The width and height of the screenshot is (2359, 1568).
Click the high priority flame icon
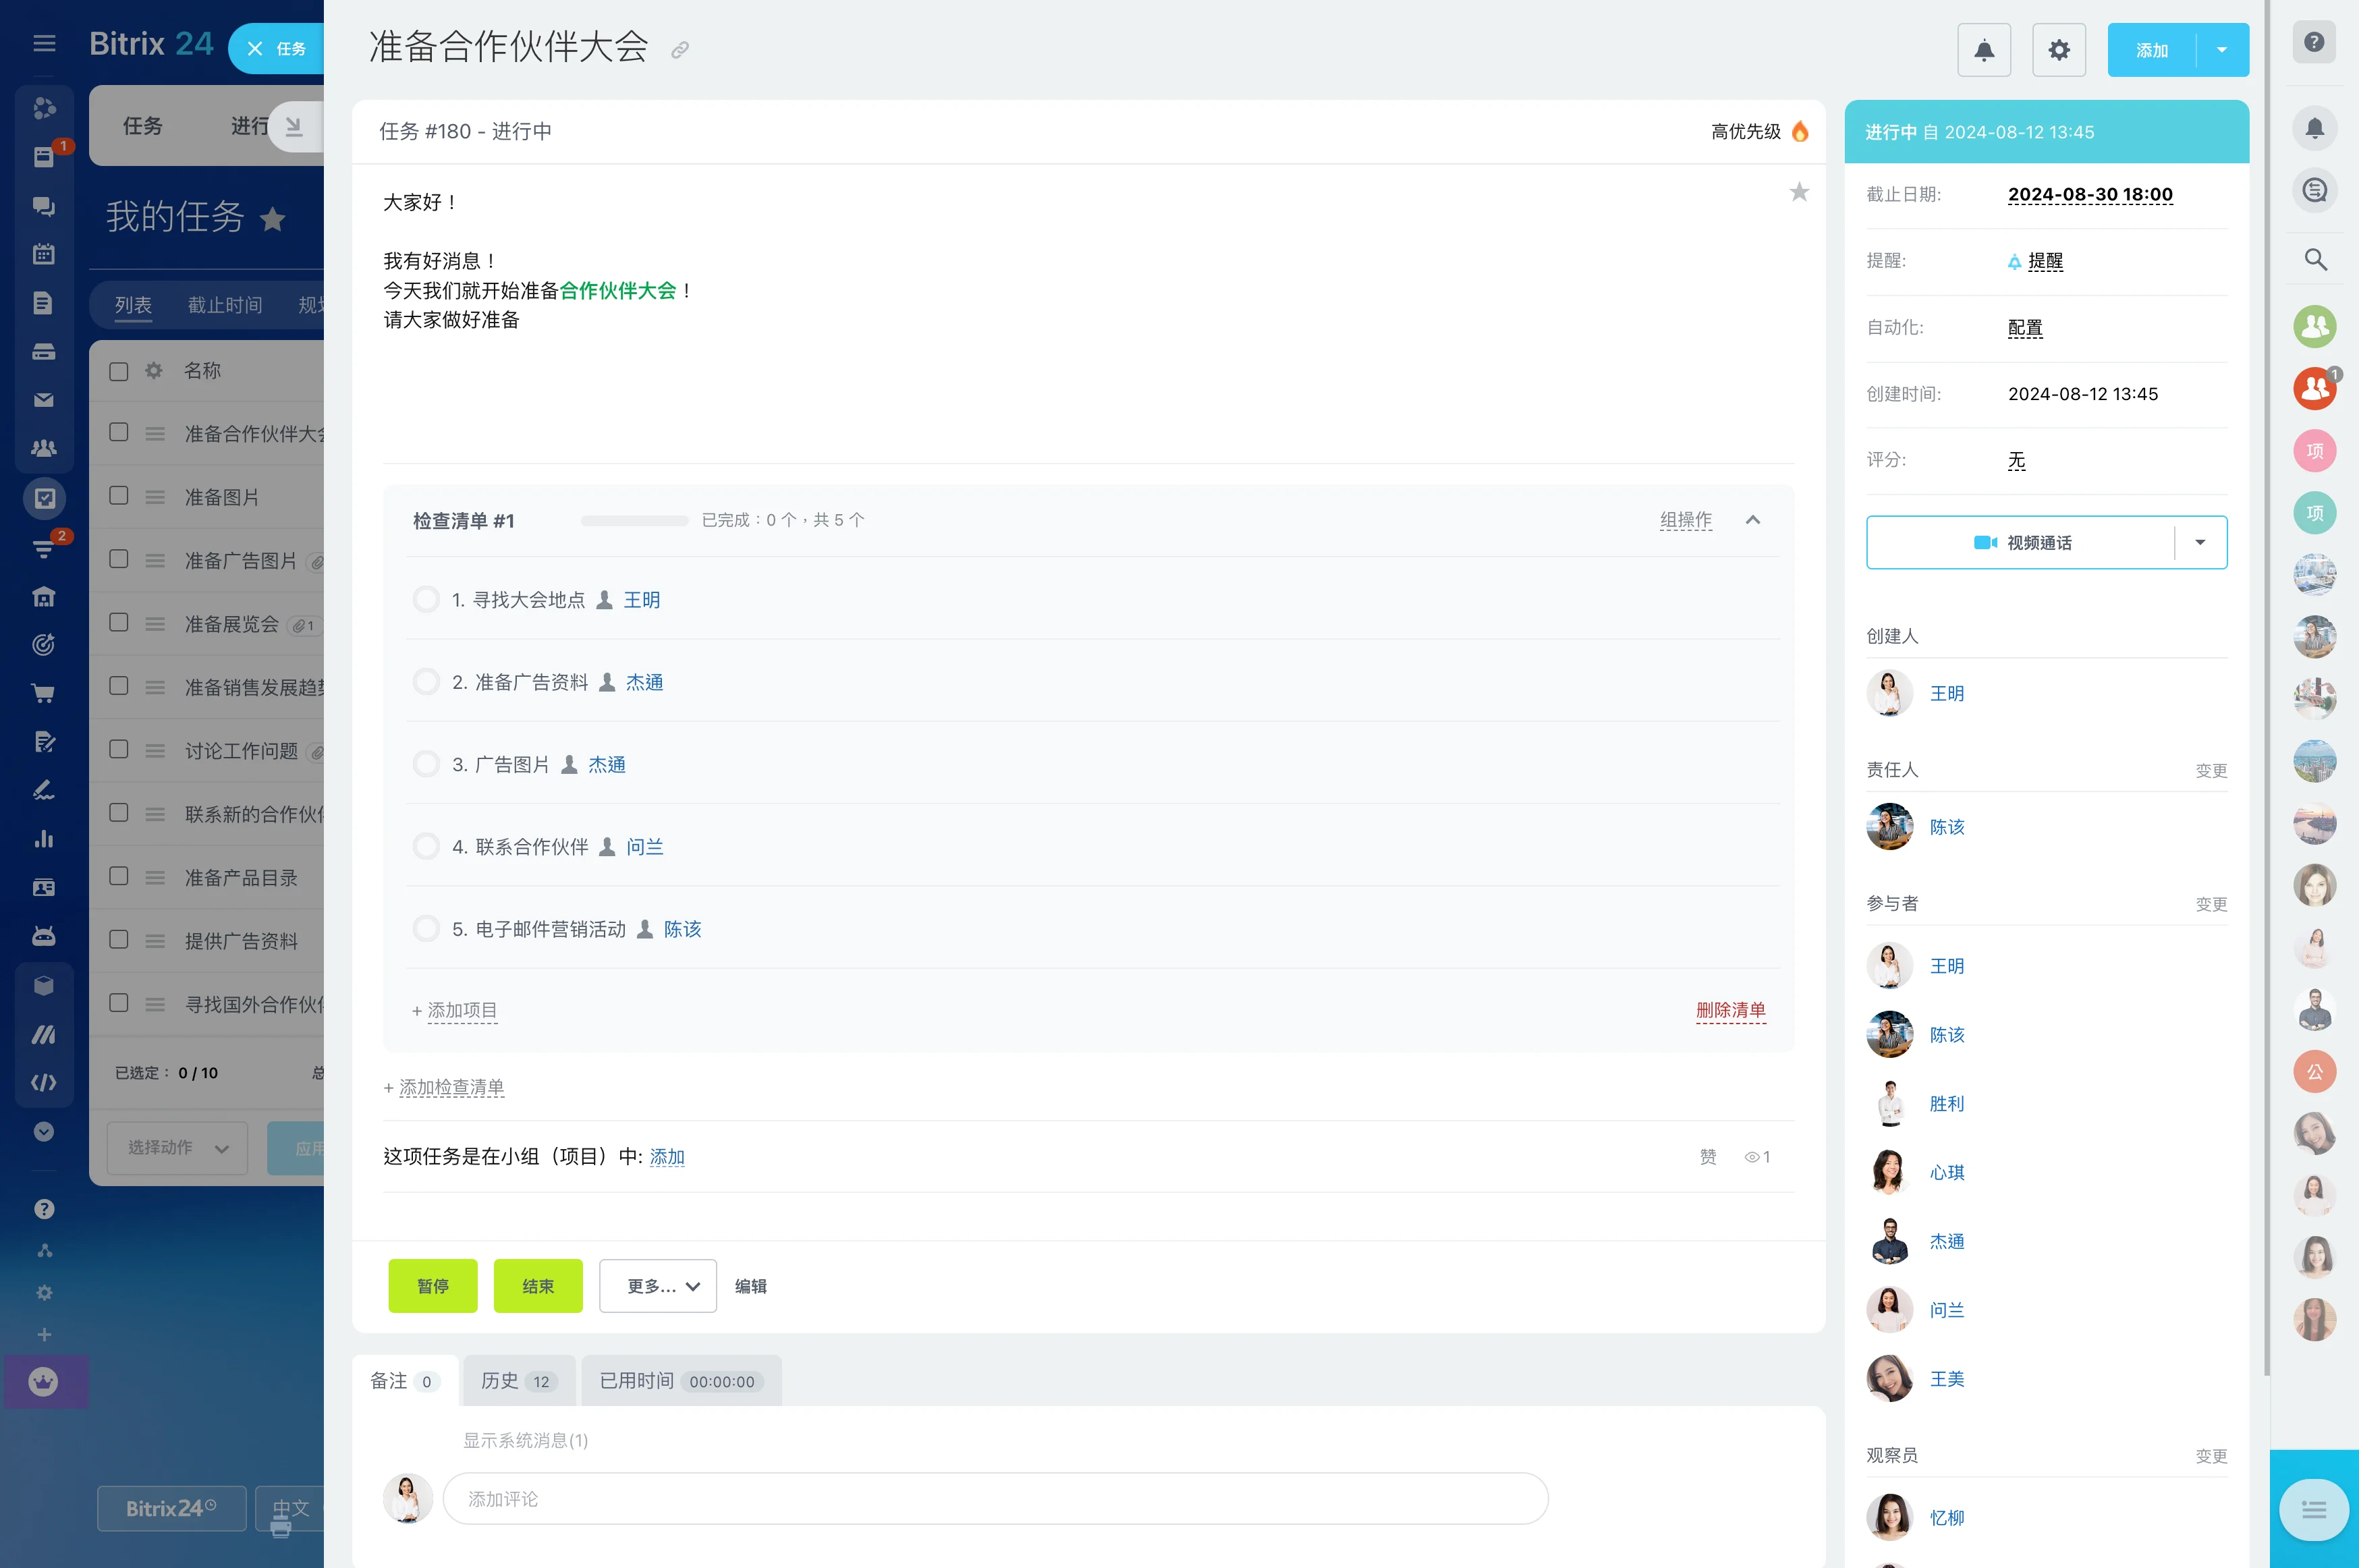(1800, 131)
